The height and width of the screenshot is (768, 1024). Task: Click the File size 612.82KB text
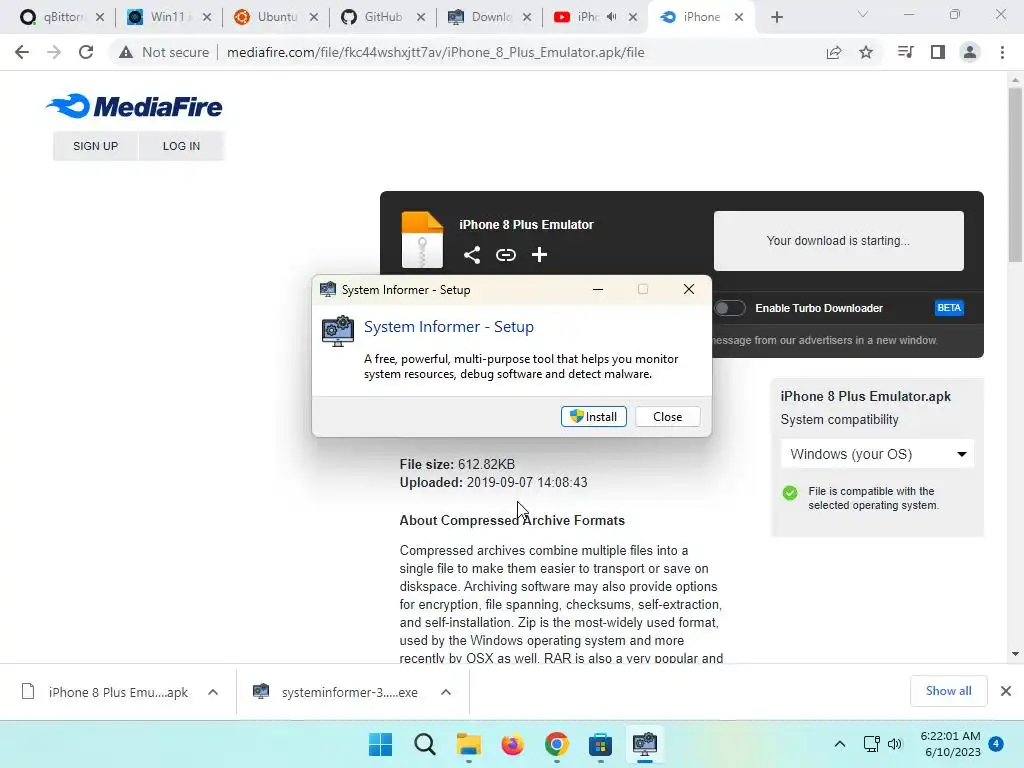(x=457, y=464)
